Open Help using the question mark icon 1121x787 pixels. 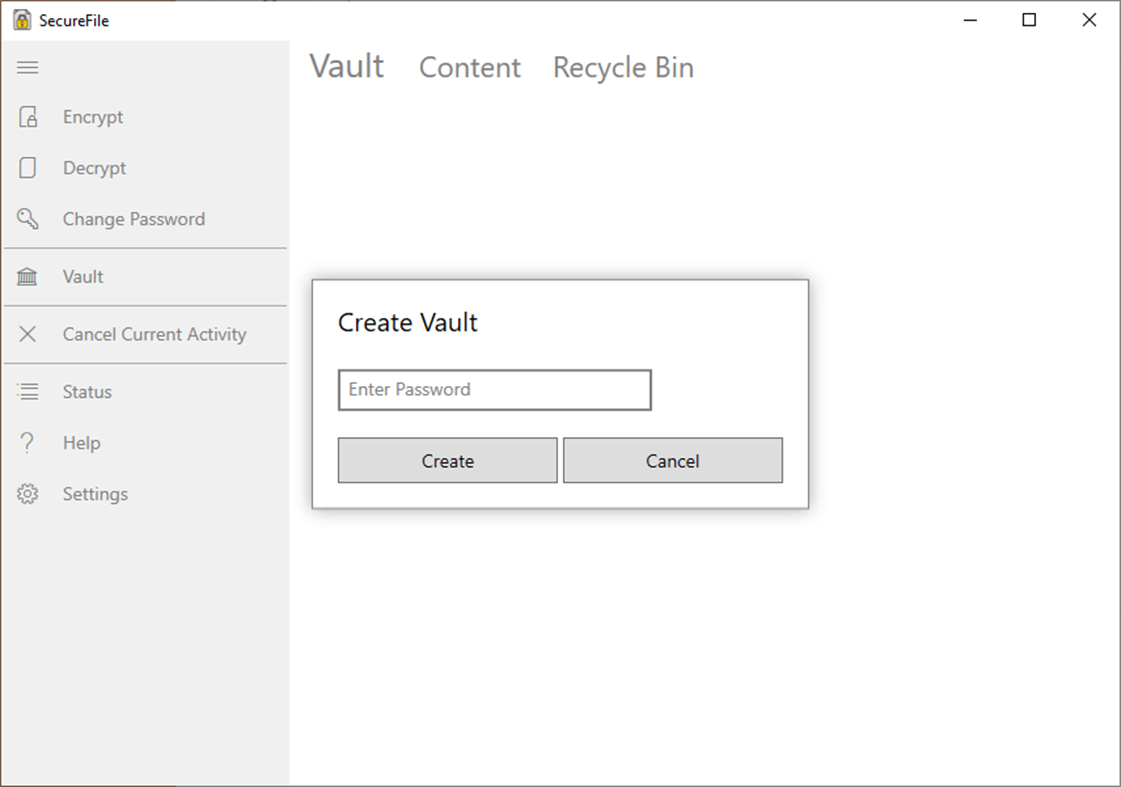(25, 442)
